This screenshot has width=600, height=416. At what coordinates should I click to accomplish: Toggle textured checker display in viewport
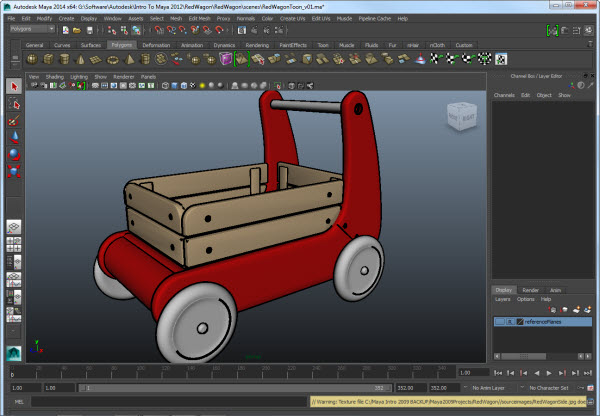tap(193, 86)
